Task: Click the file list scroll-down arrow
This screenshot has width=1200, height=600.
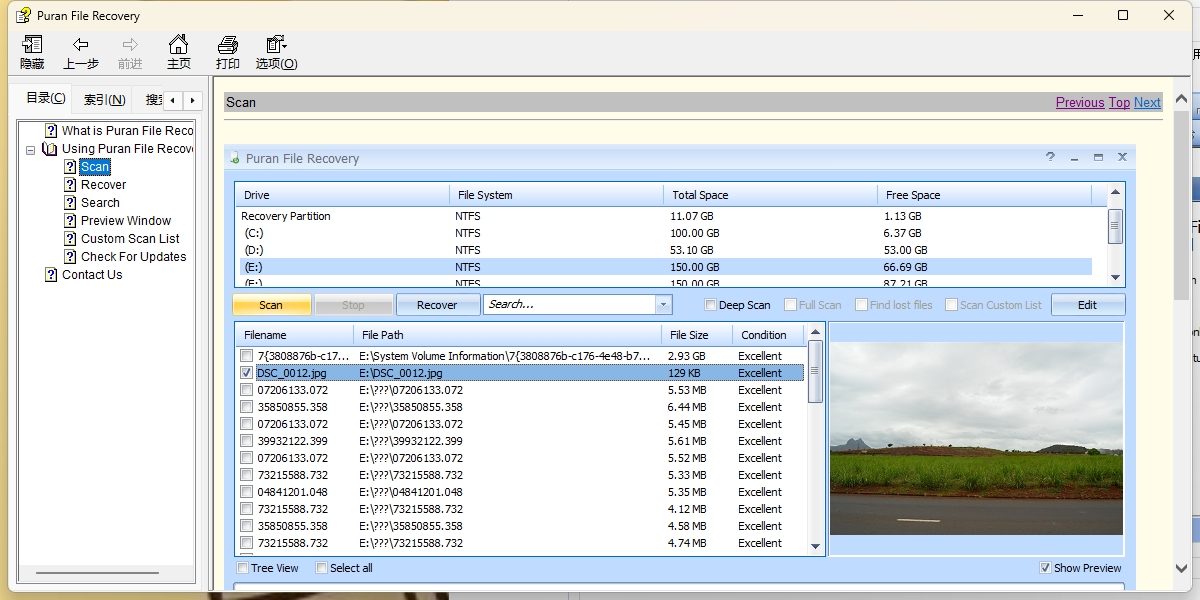Action: 815,546
